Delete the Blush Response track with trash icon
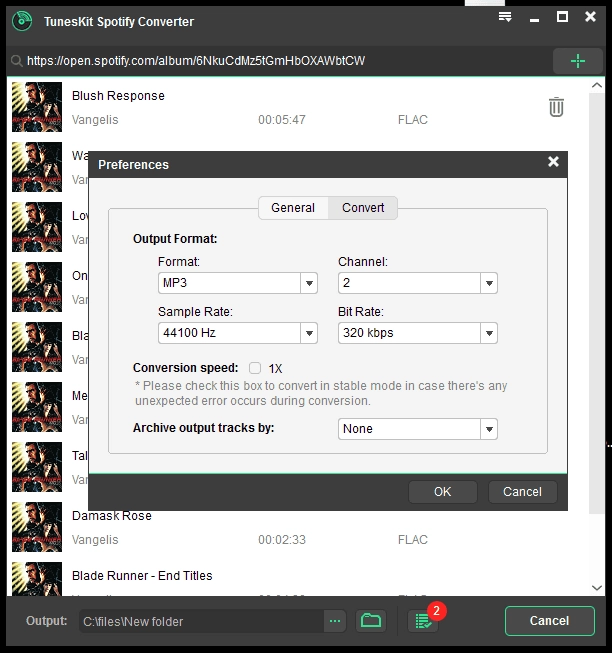Screen dimensions: 612x653 point(556,107)
